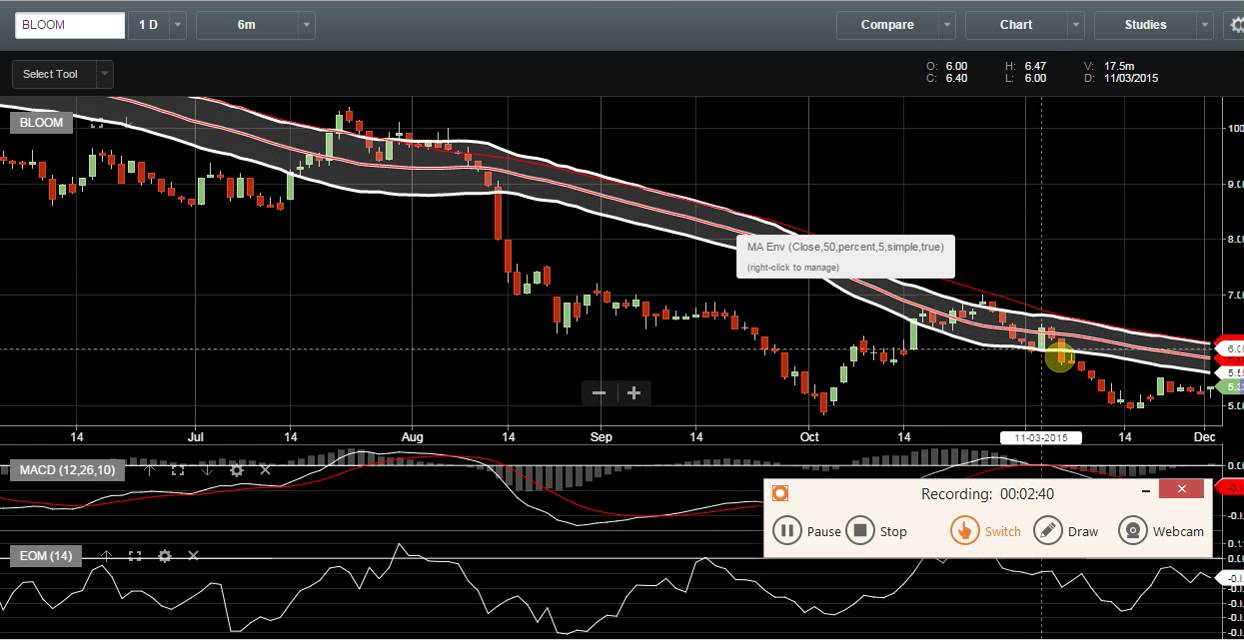Screen dimensions: 1244x640
Task: Zoom out the chart with minus button
Action: 599,393
